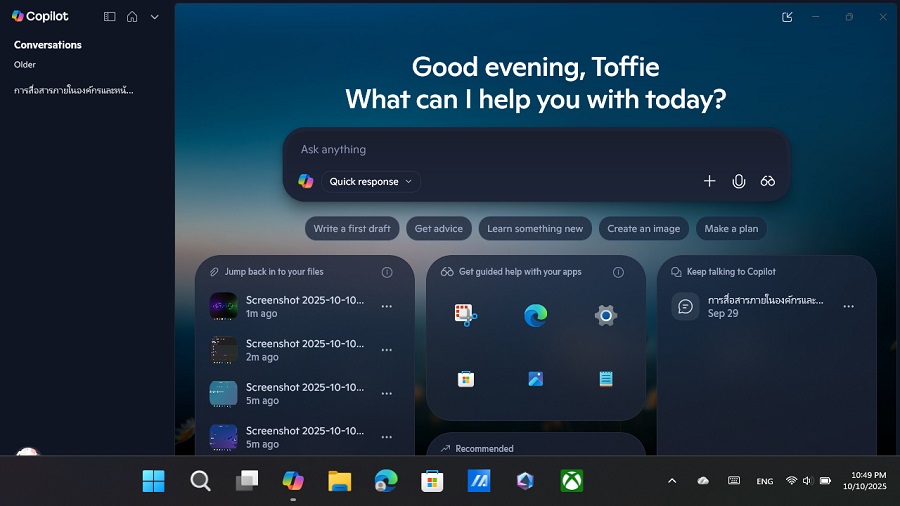900x506 pixels.
Task: Select the Create an image suggestion
Action: (x=643, y=229)
